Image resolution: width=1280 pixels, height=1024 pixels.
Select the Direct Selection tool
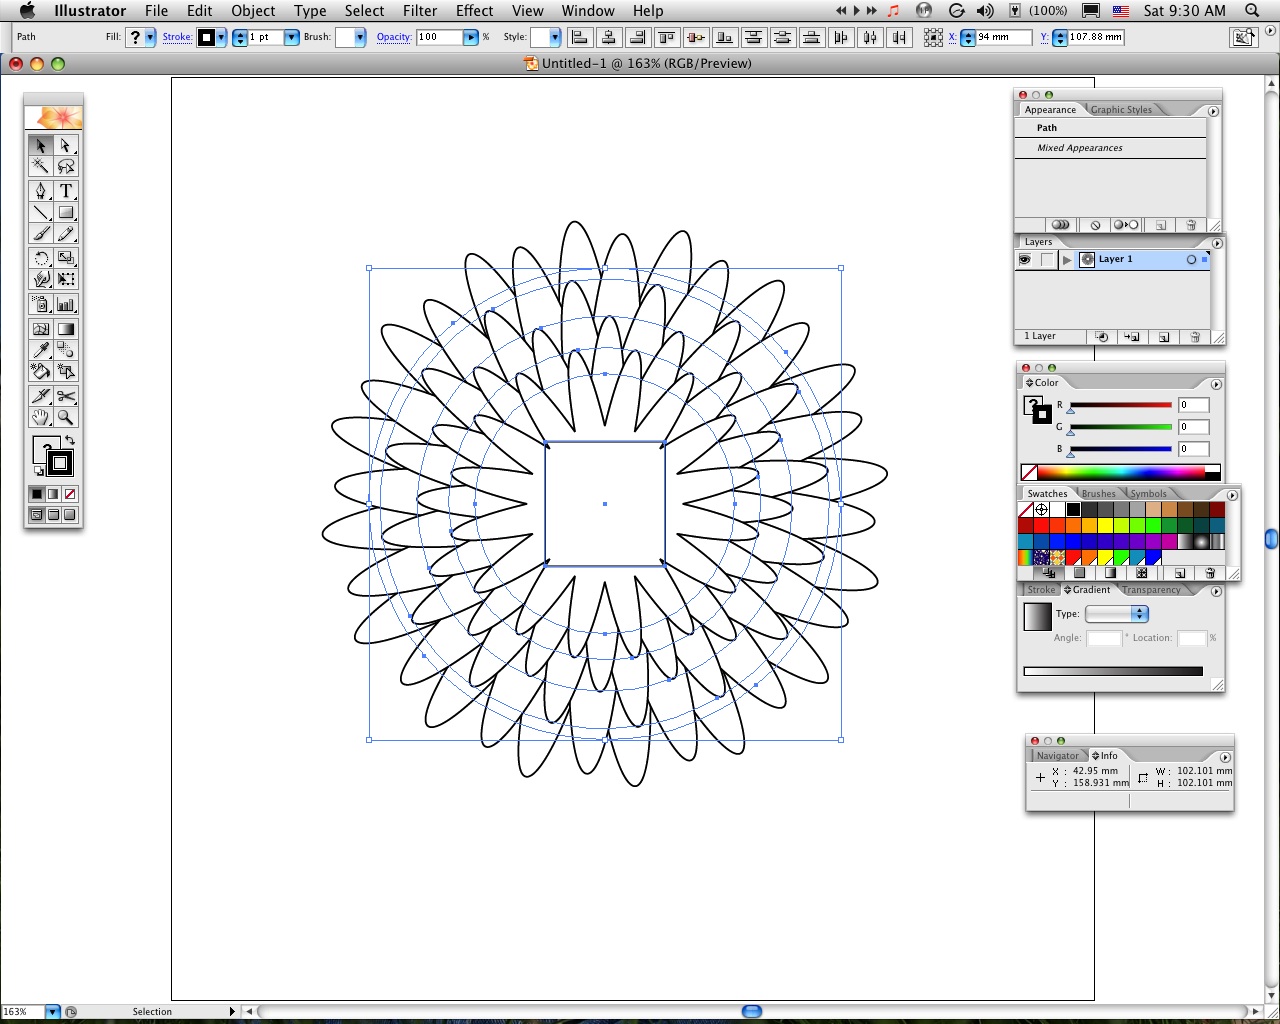[66, 146]
